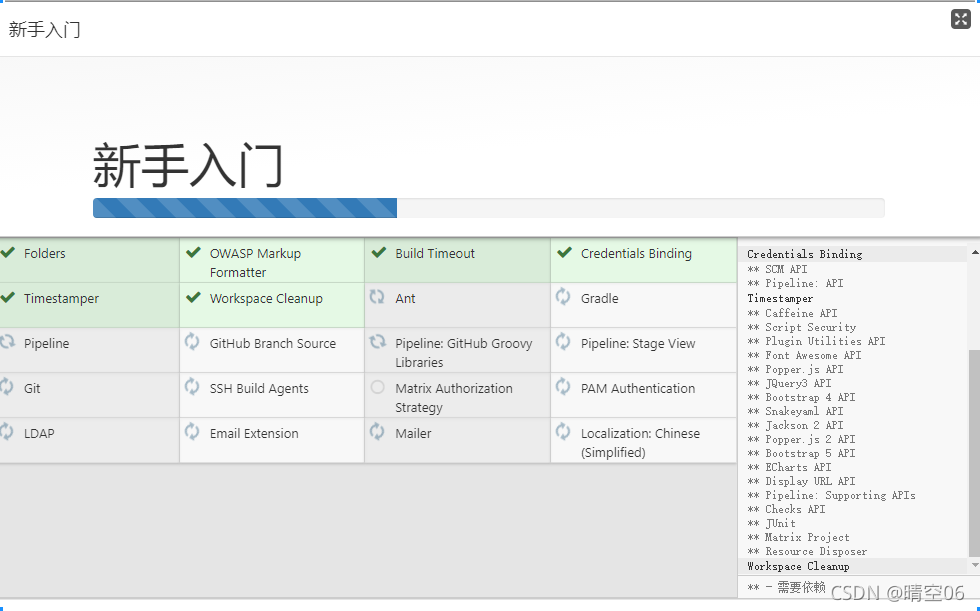Click the Mailer plugin name
This screenshot has height=611, width=980.
click(413, 434)
